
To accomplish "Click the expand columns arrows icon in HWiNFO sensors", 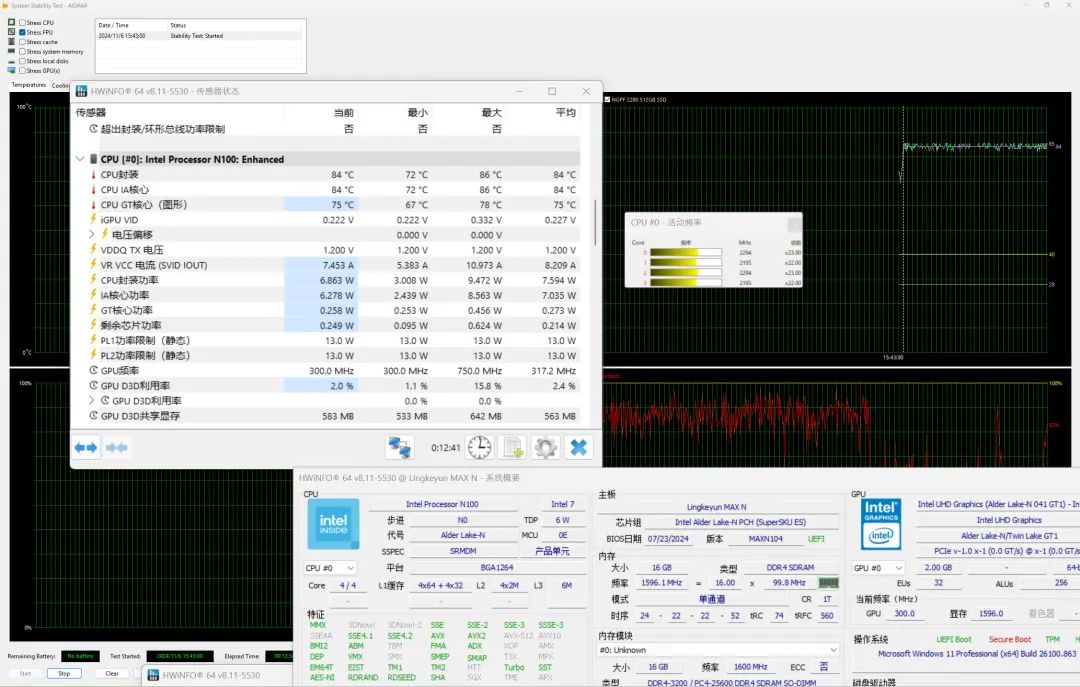I will pyautogui.click(x=87, y=448).
